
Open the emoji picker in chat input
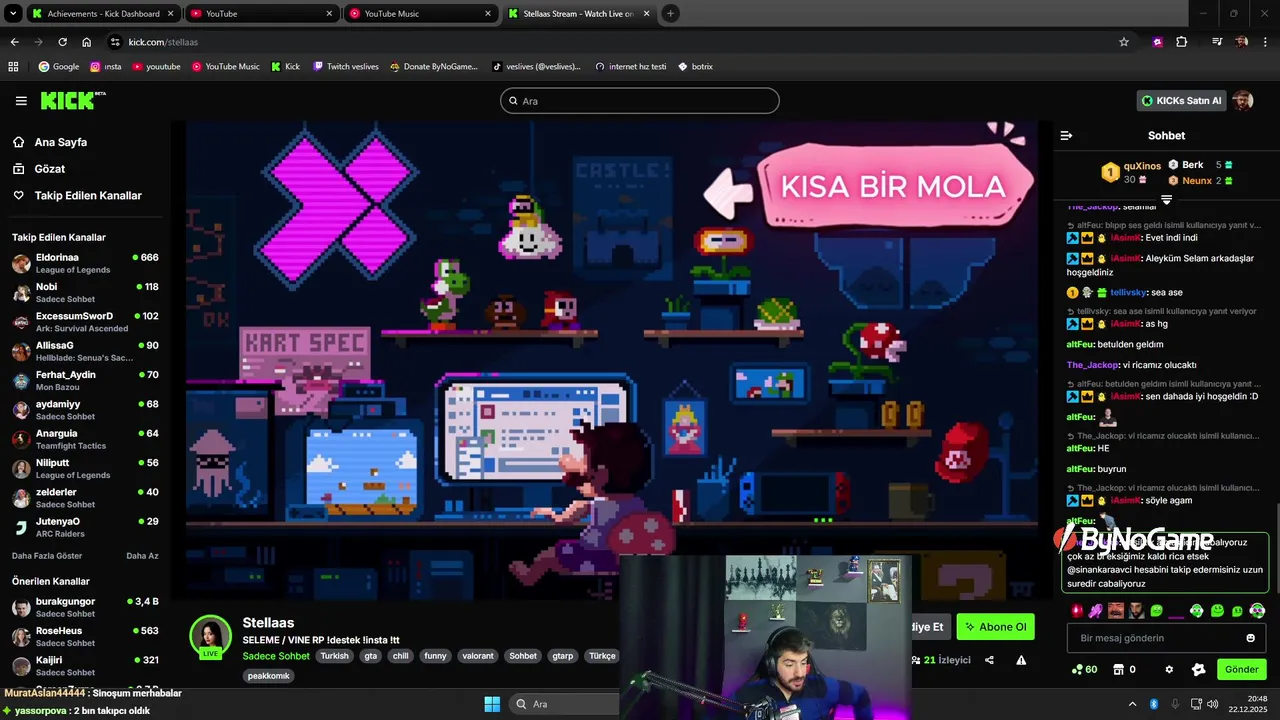click(1250, 638)
